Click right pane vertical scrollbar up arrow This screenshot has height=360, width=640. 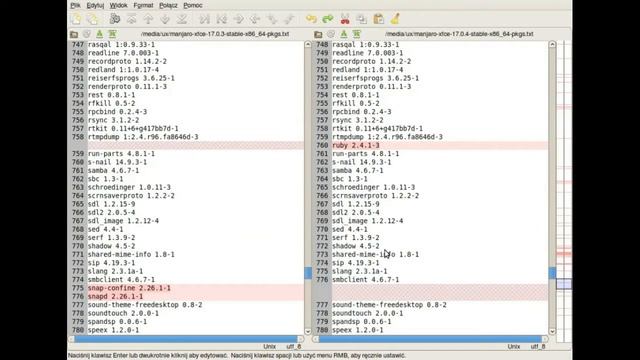pos(552,44)
